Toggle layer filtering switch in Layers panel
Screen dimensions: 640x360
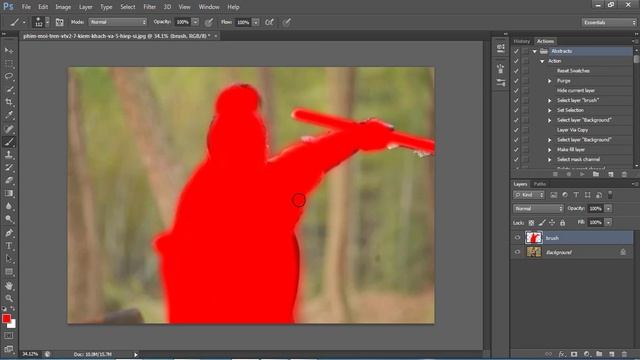[x=610, y=195]
